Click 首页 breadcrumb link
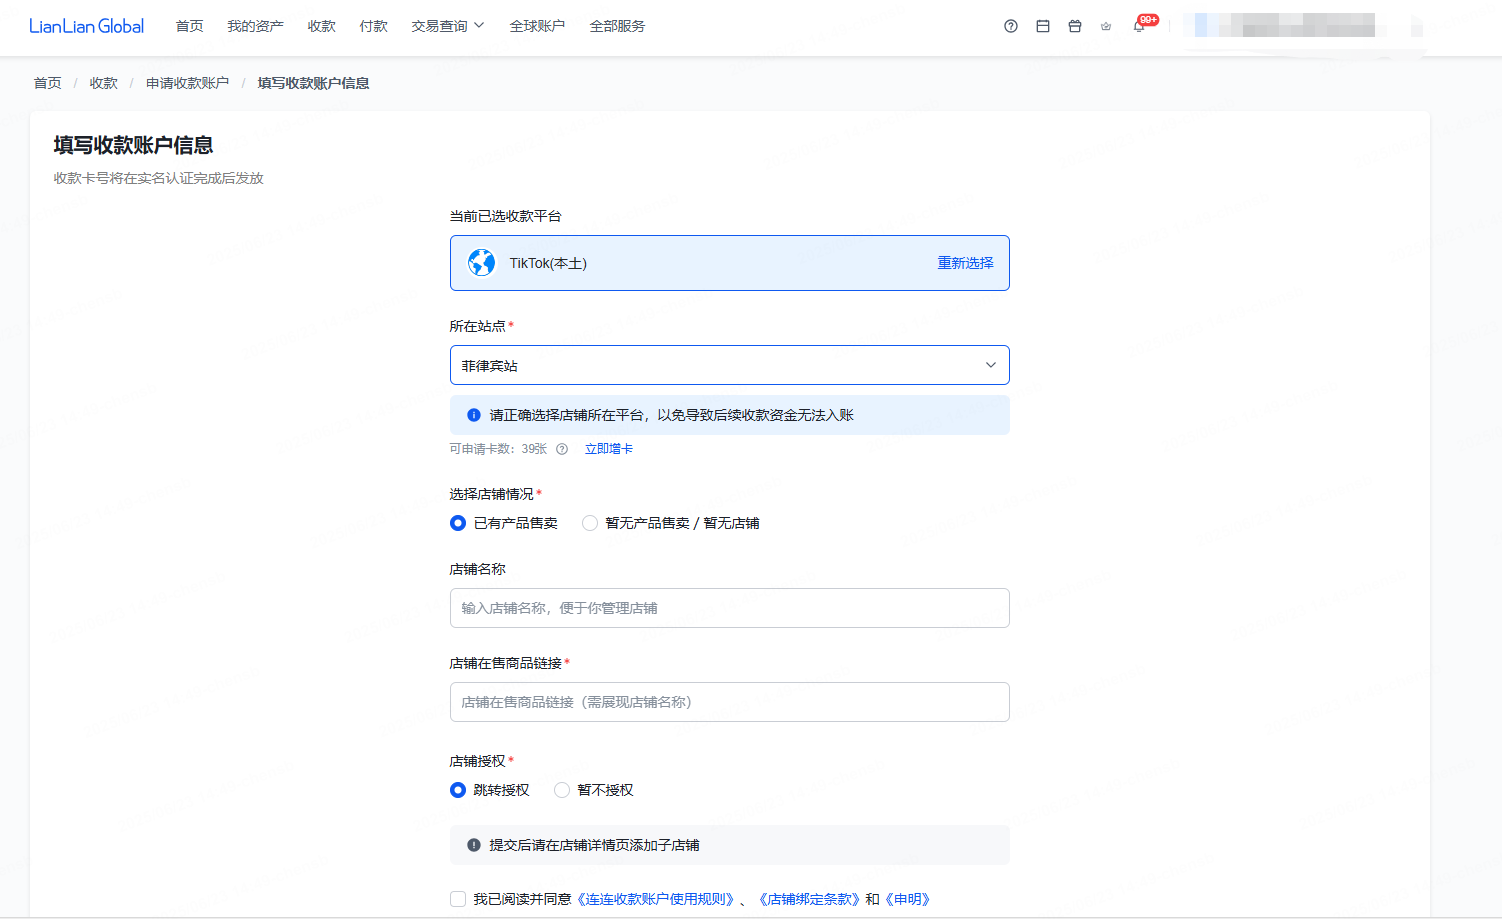The height and width of the screenshot is (919, 1502). 48,83
